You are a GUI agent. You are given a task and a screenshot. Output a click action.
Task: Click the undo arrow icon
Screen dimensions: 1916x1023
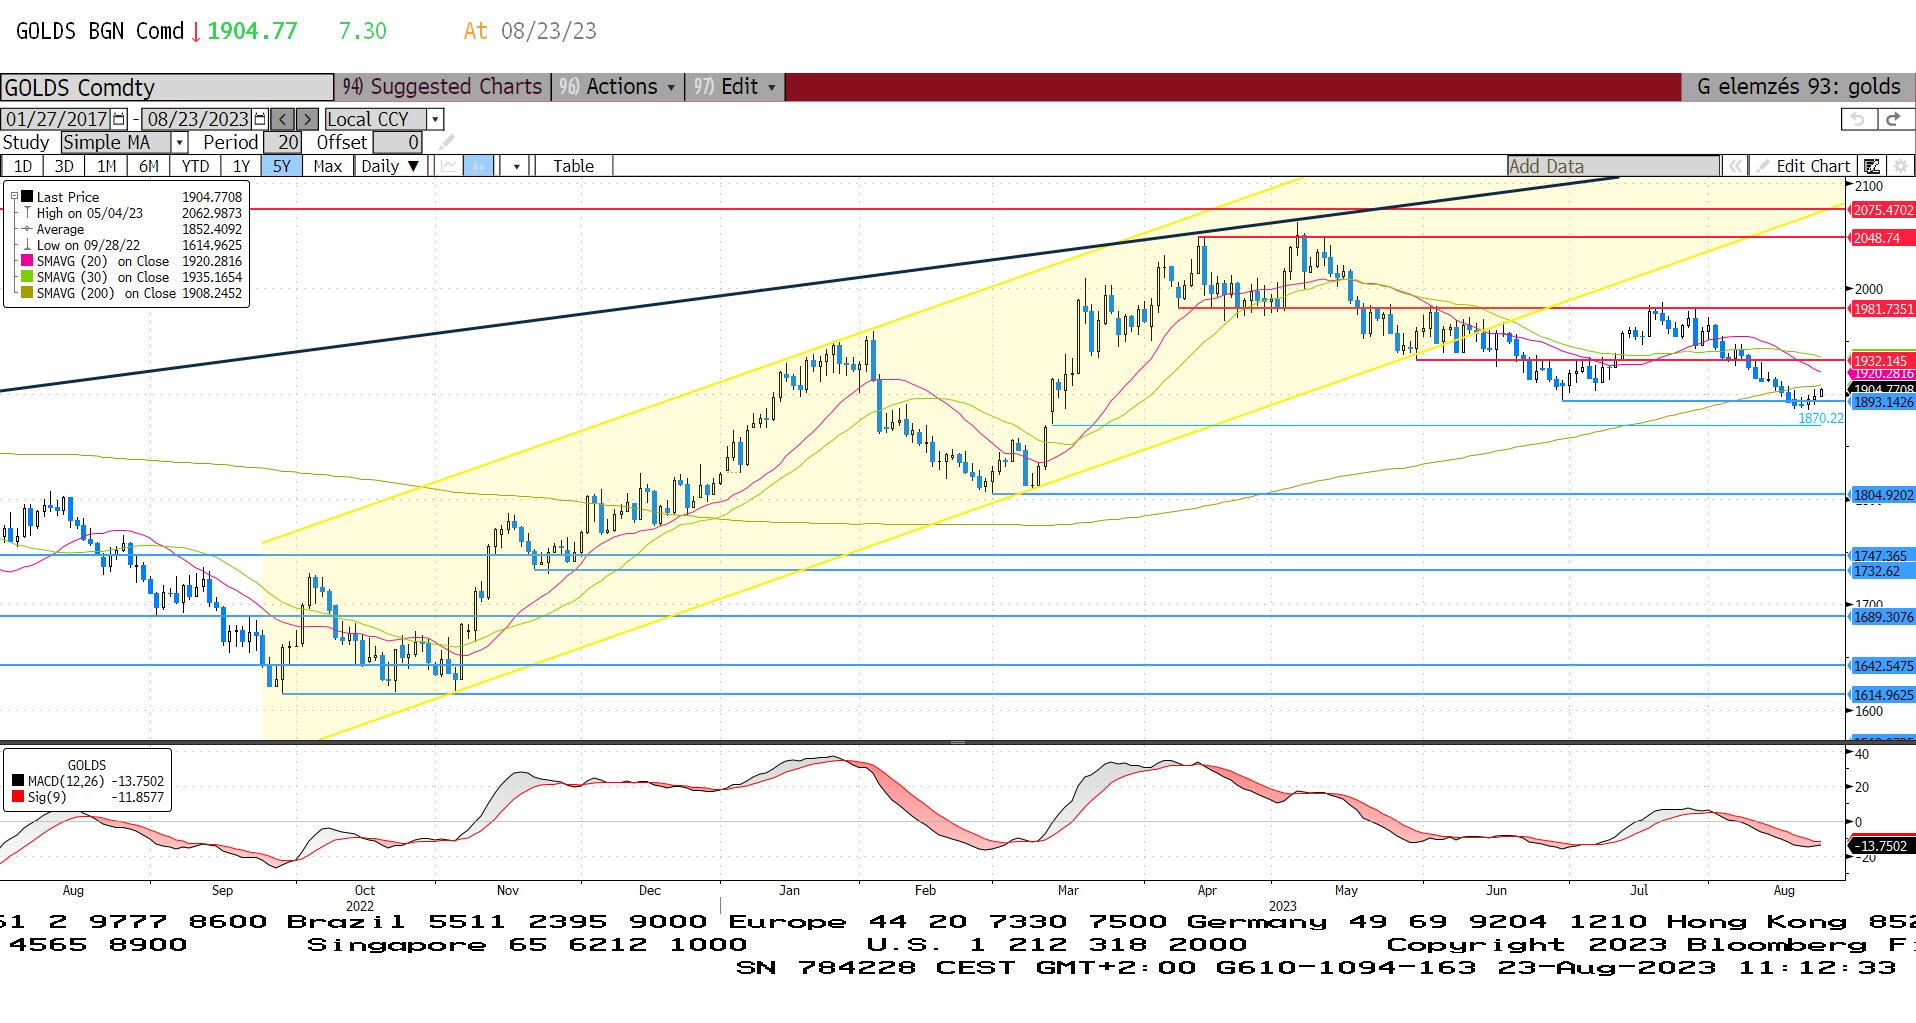[x=1857, y=119]
